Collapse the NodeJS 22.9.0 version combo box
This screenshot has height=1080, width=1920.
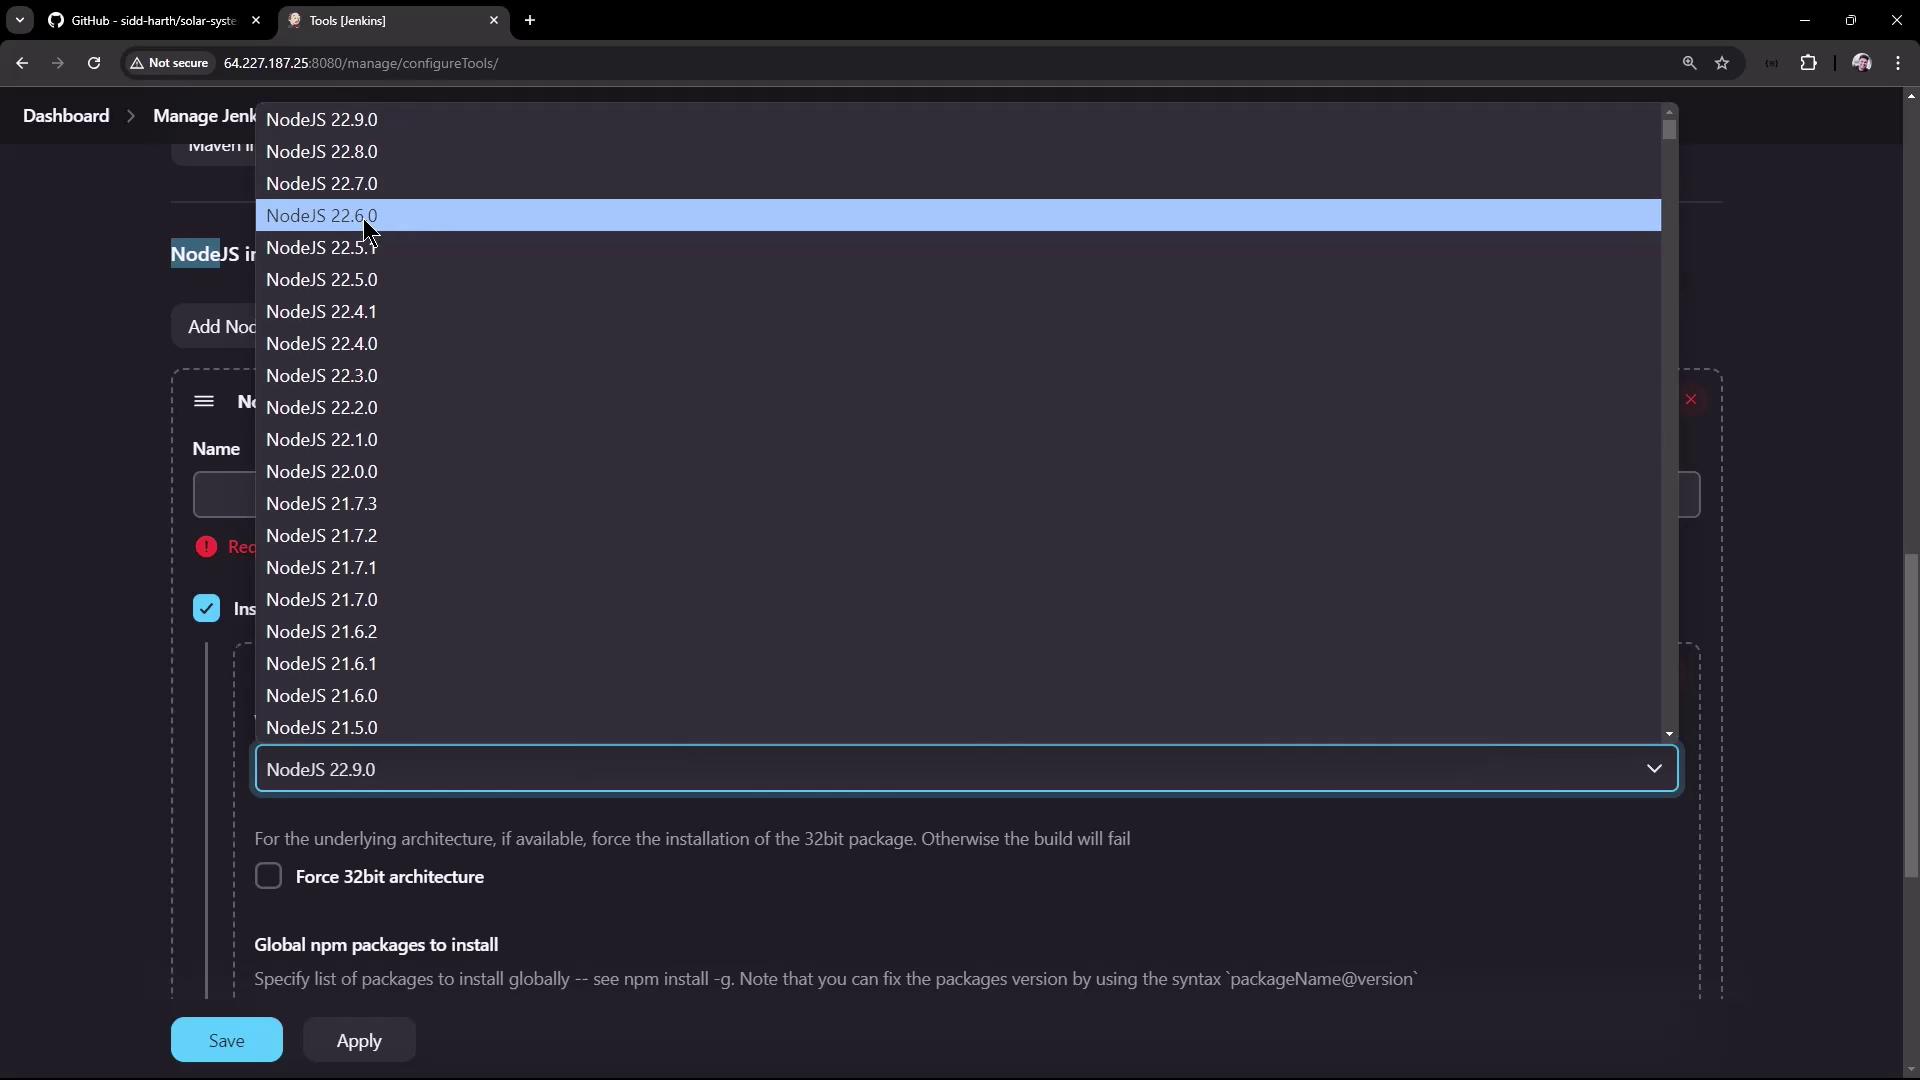1653,769
